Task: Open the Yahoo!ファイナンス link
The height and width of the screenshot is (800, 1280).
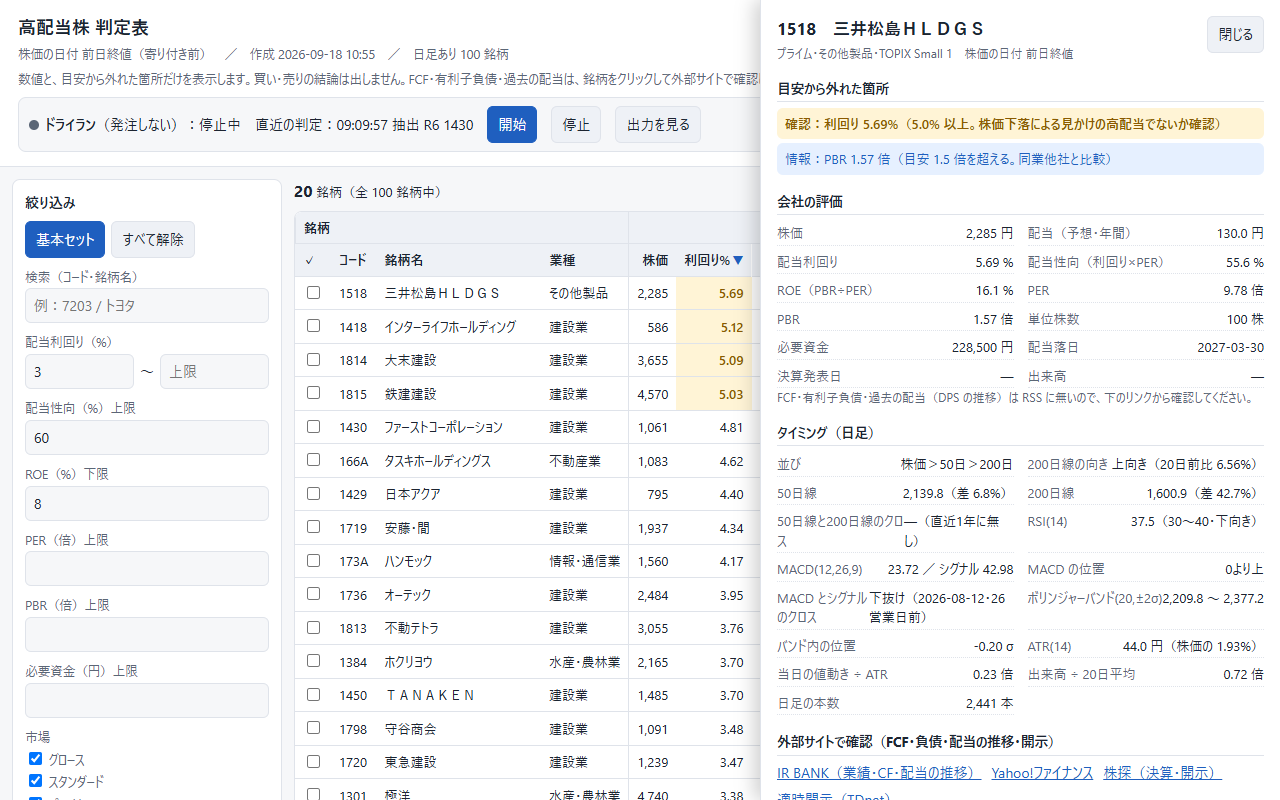Action: point(1041,773)
